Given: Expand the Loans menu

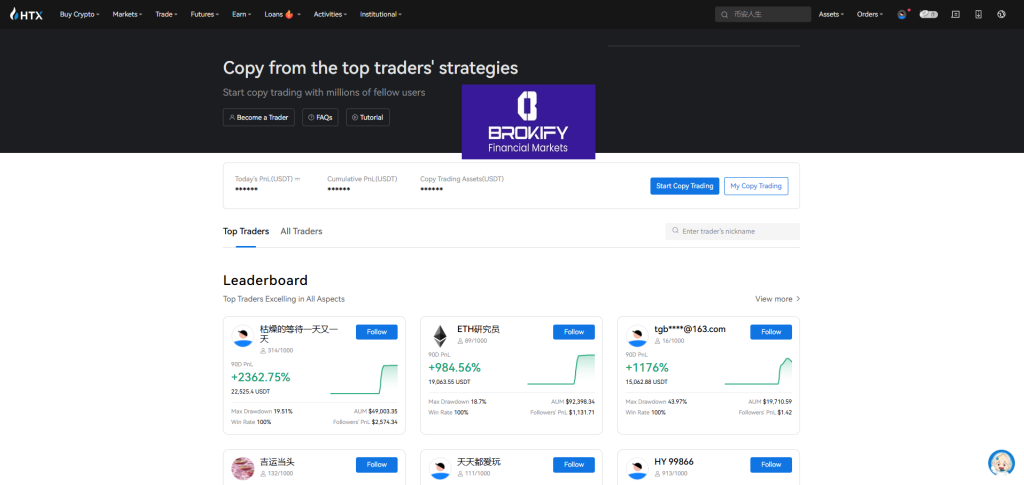Looking at the screenshot, I should (x=282, y=14).
